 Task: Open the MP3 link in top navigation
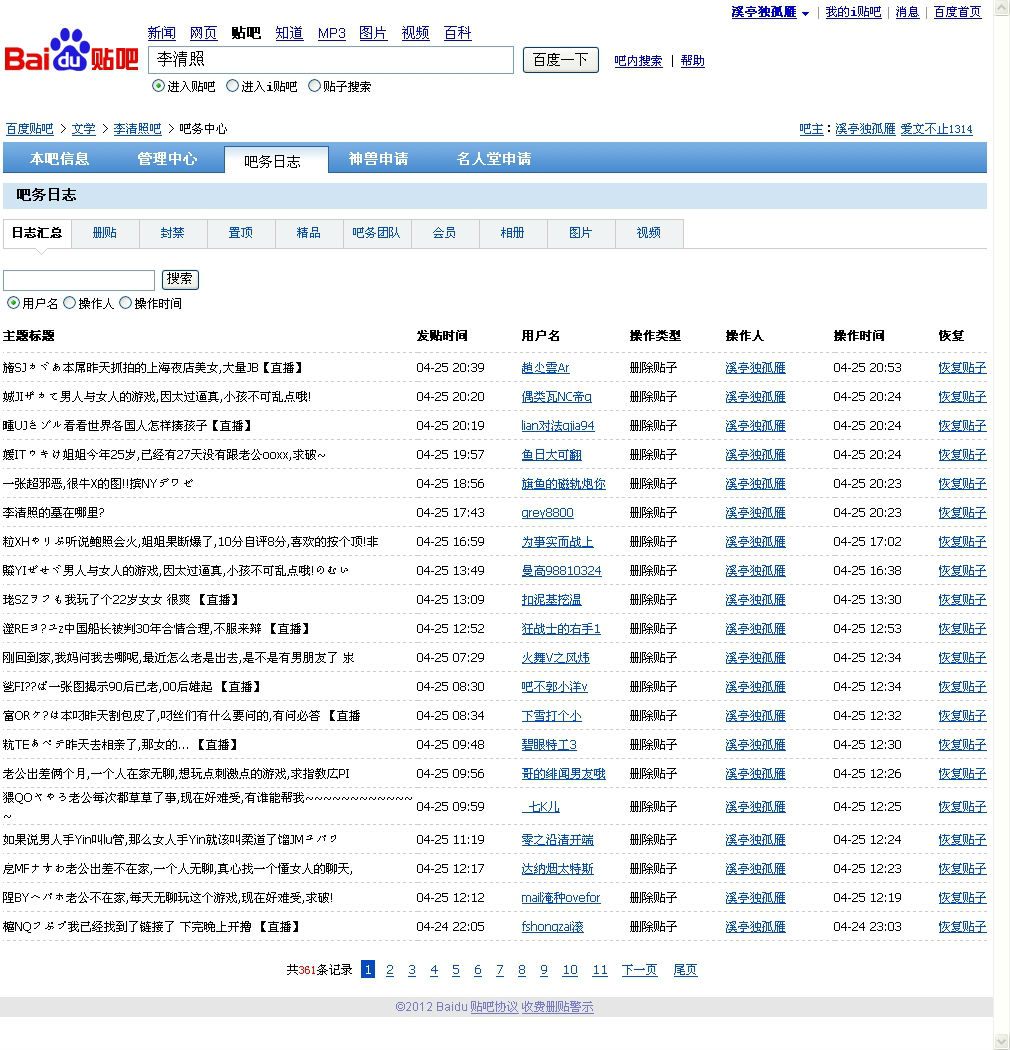click(332, 33)
